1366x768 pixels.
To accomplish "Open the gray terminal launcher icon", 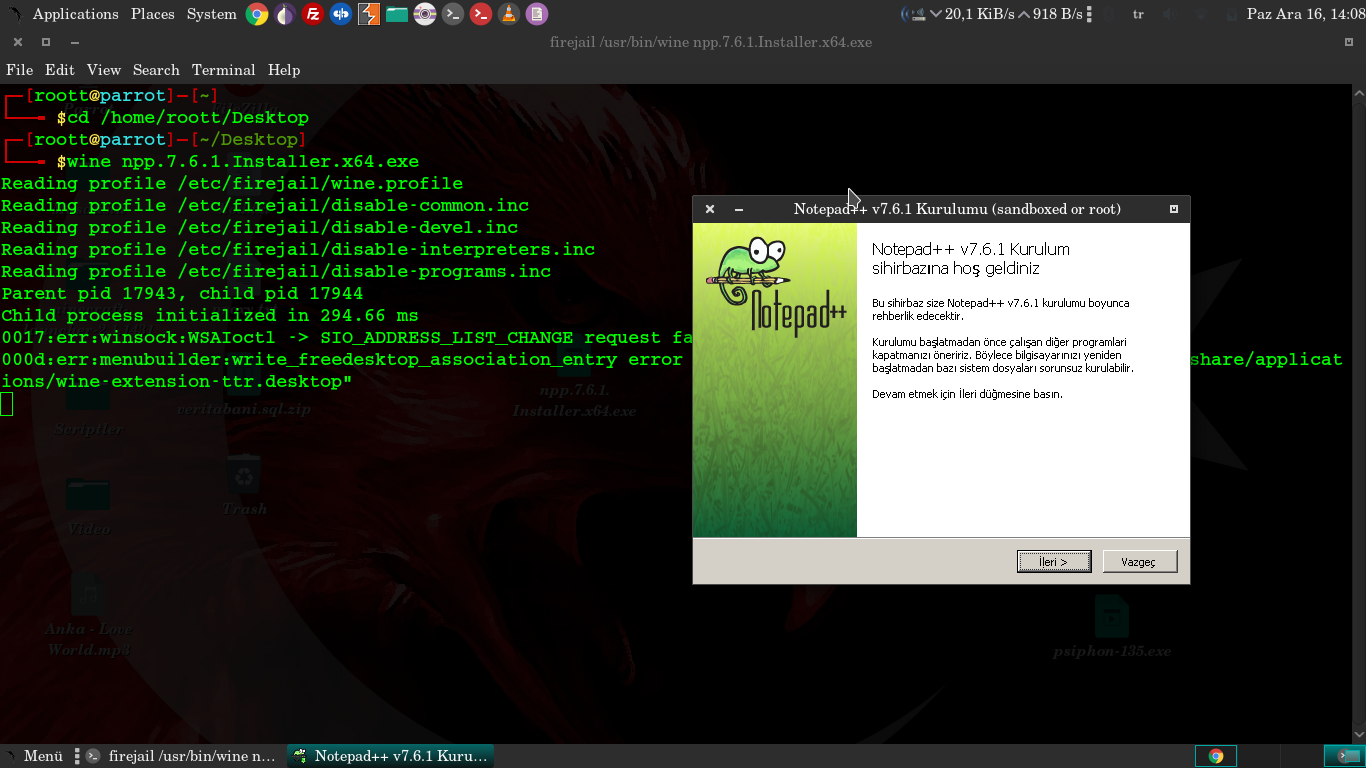I will (453, 14).
